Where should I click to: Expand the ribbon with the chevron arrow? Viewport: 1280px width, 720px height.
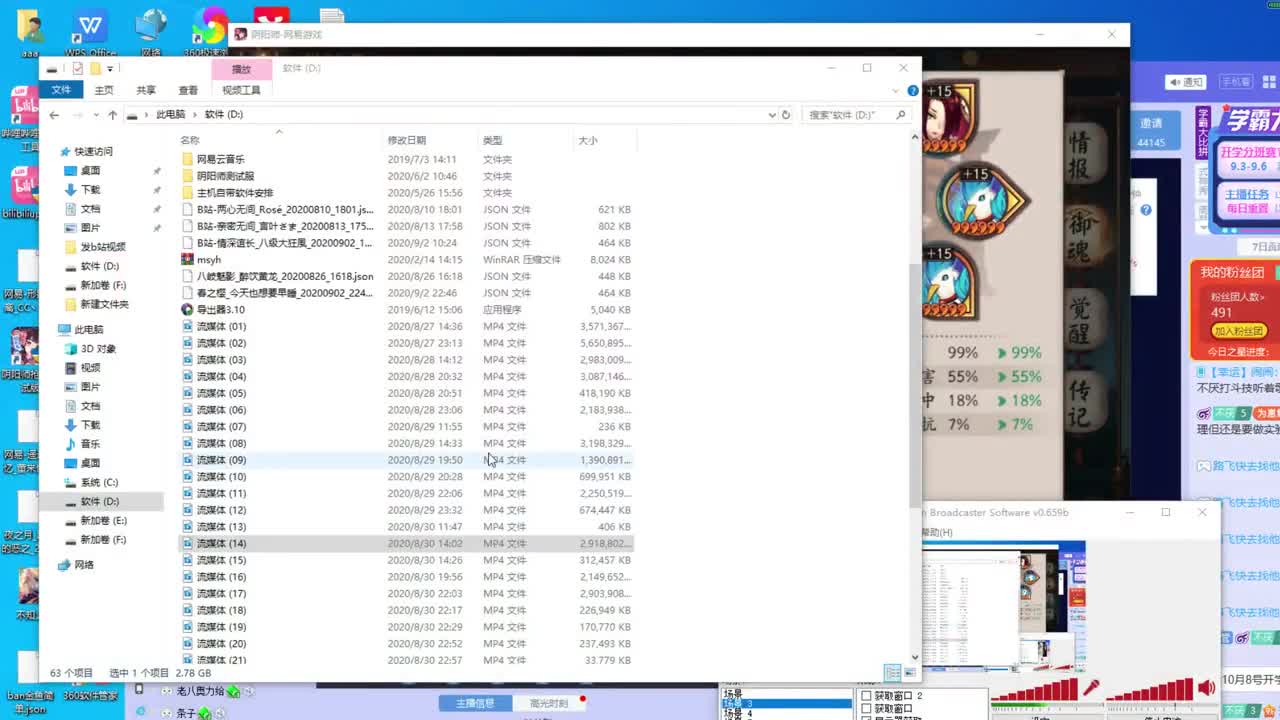point(897,90)
